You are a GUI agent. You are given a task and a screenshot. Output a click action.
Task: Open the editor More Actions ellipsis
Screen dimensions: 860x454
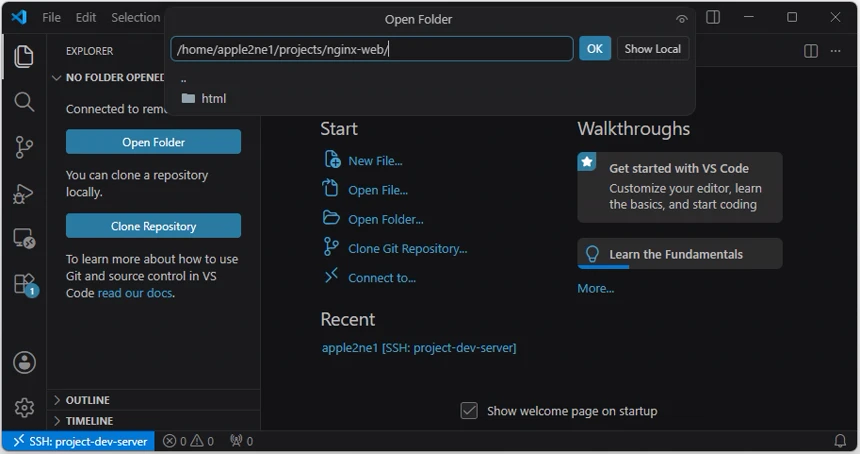[835, 51]
